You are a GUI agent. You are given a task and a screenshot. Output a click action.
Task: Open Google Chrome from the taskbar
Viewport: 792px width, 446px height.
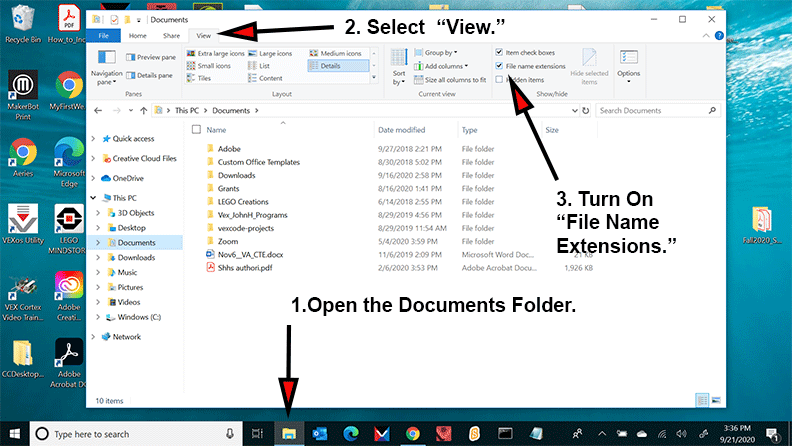click(412, 433)
